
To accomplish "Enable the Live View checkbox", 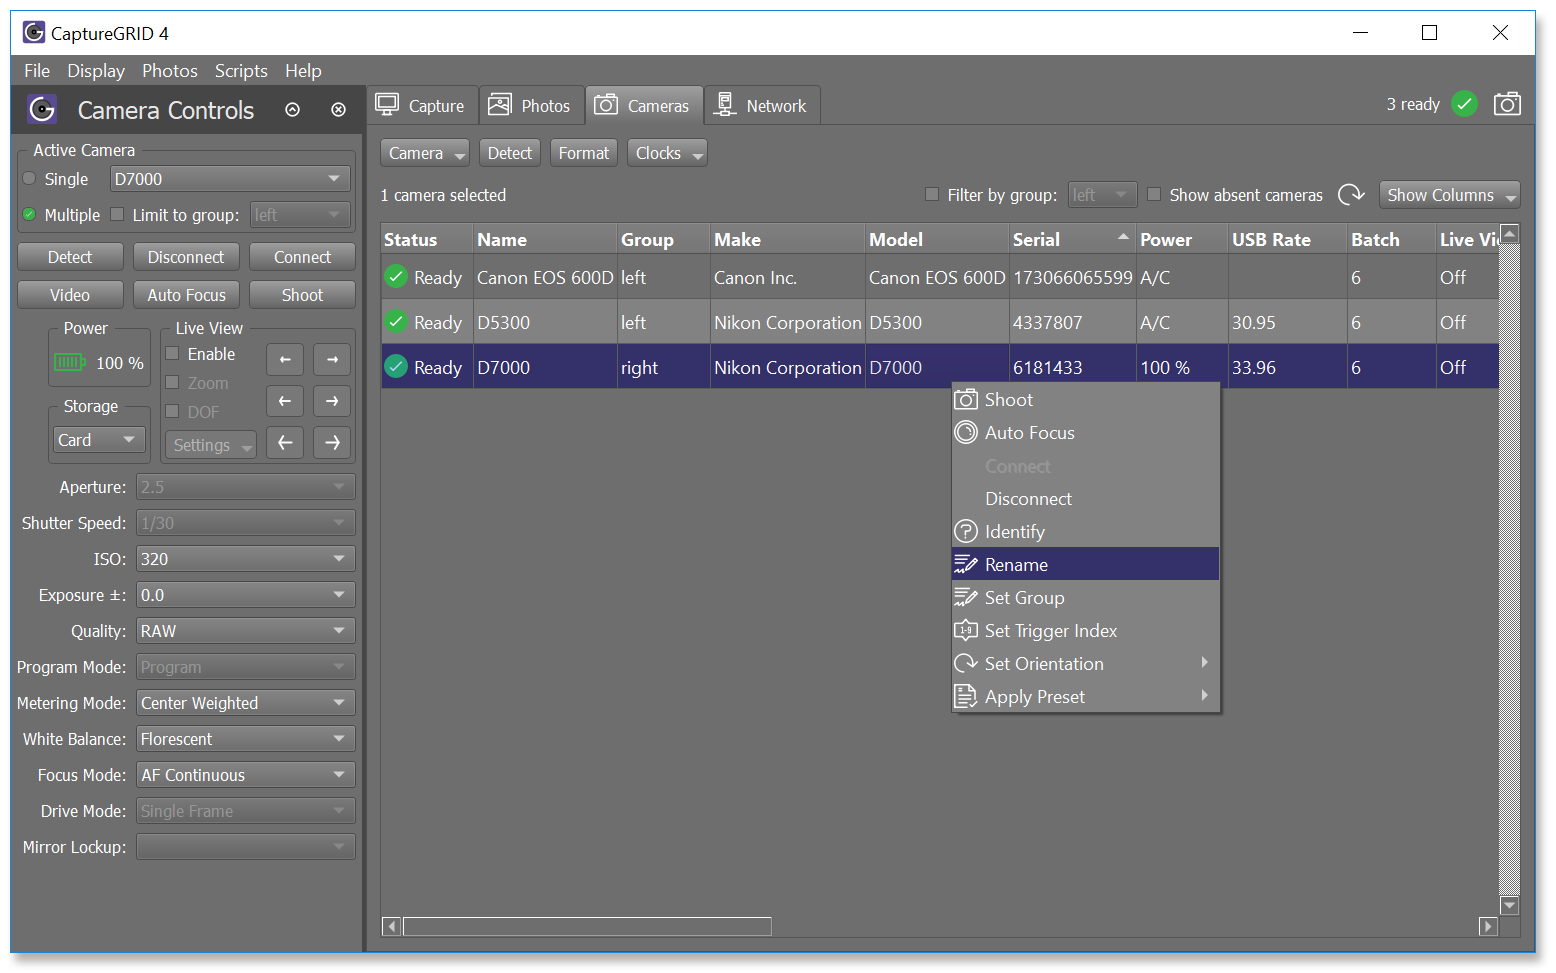I will [x=172, y=354].
